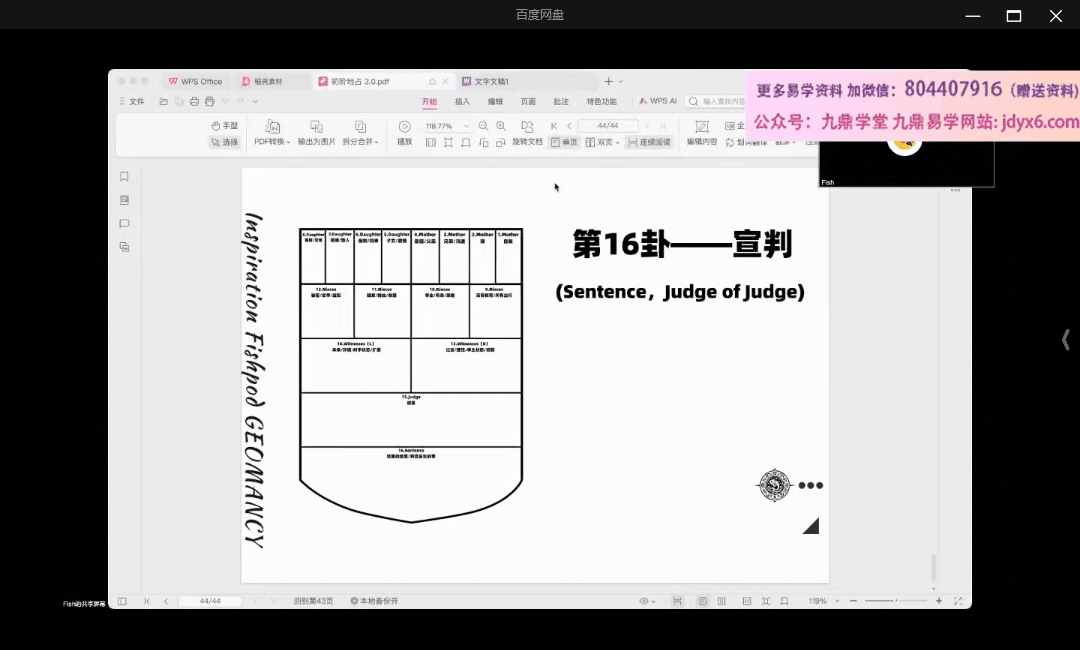Jump to first page using toolbar arrow
The width and height of the screenshot is (1080, 650).
553,126
